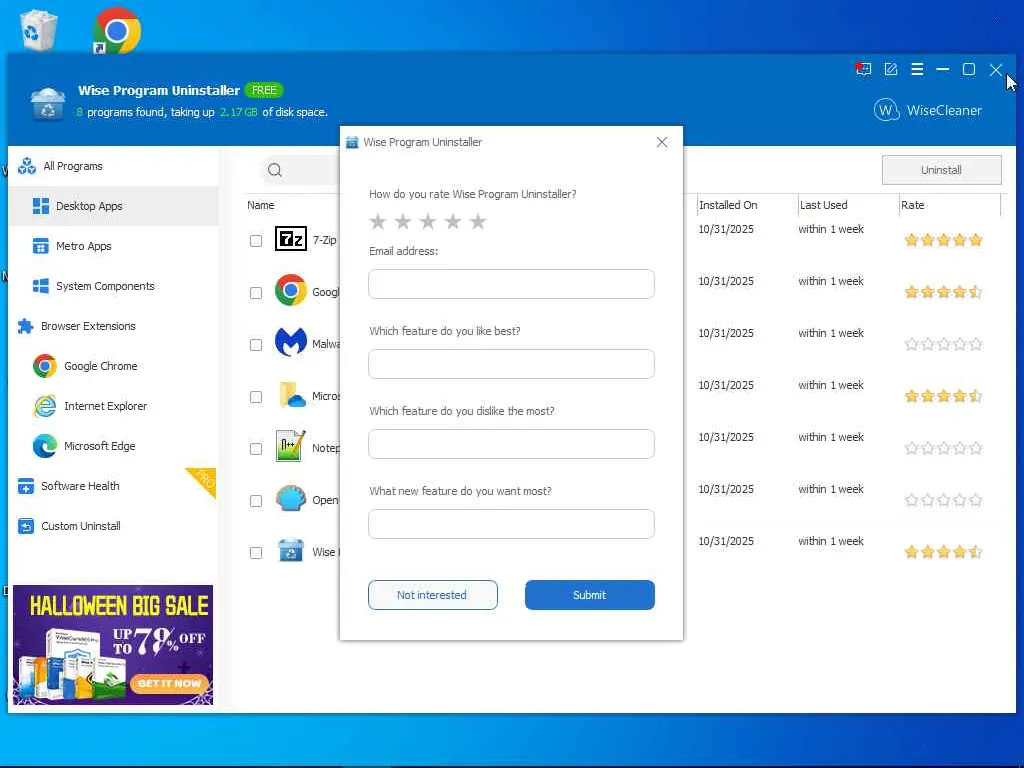Focus the new feature wanted field
This screenshot has width=1024, height=768.
click(x=511, y=524)
